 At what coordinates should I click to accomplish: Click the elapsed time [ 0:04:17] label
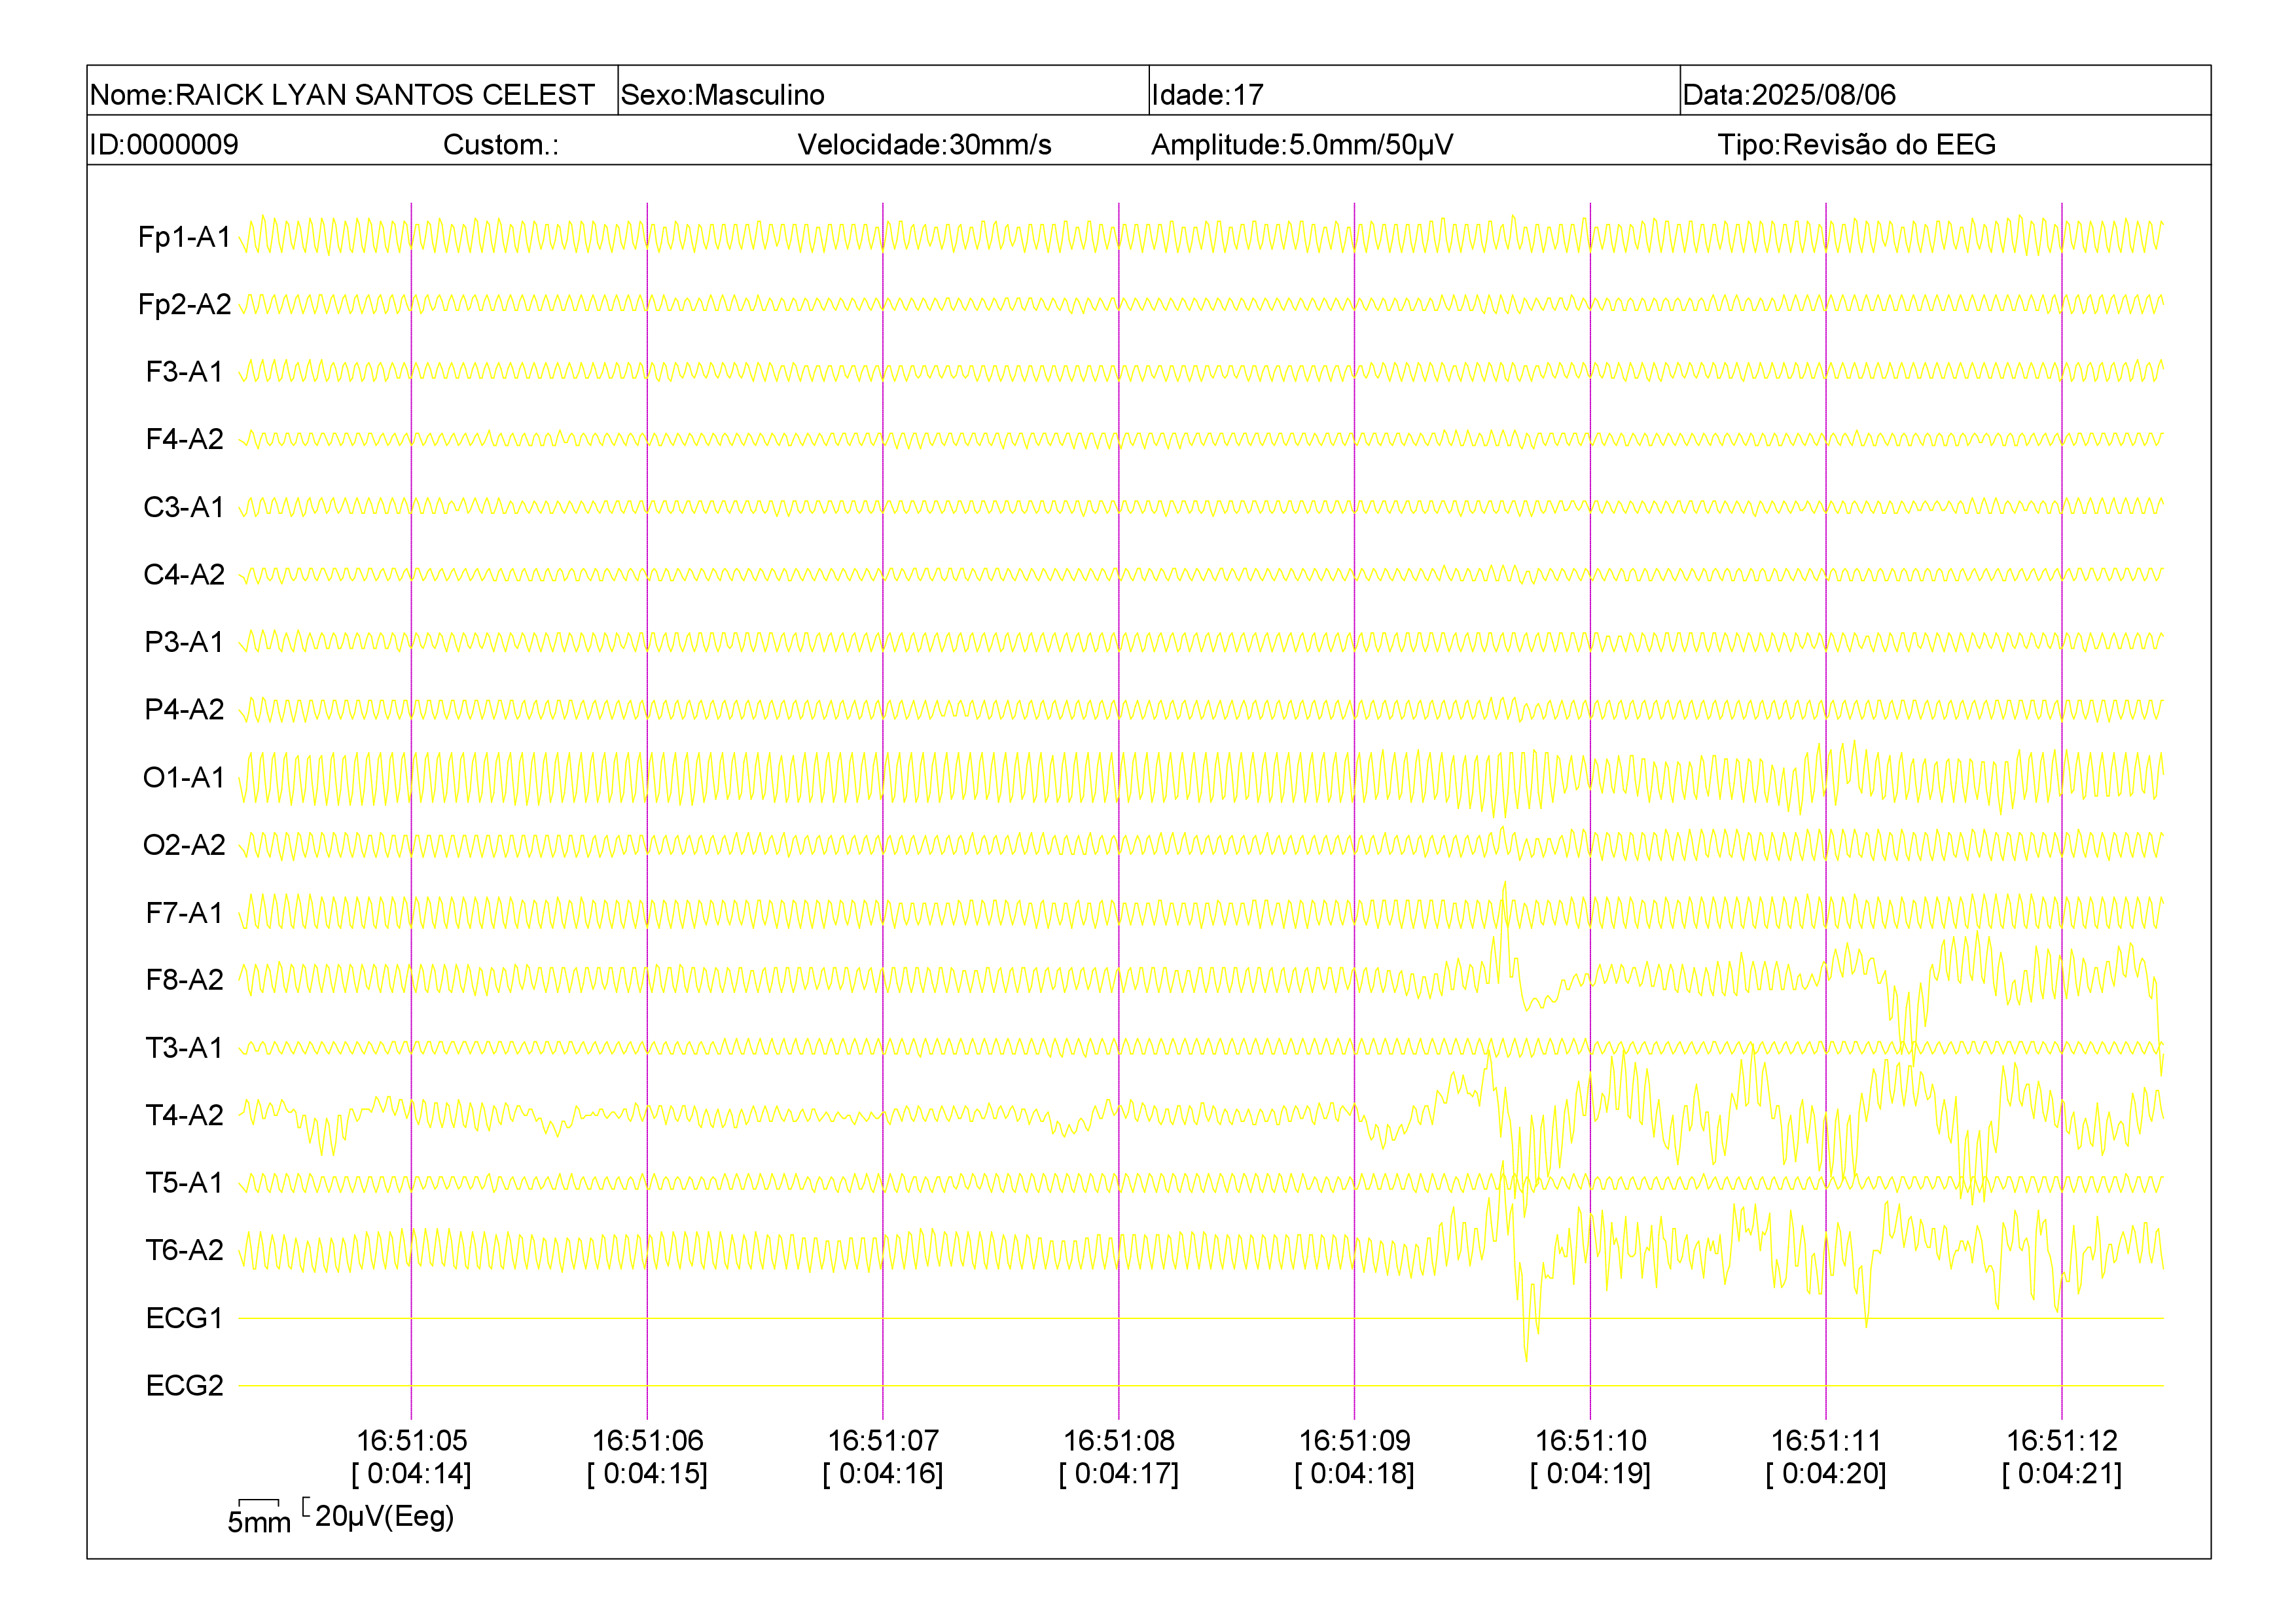pos(1119,1474)
